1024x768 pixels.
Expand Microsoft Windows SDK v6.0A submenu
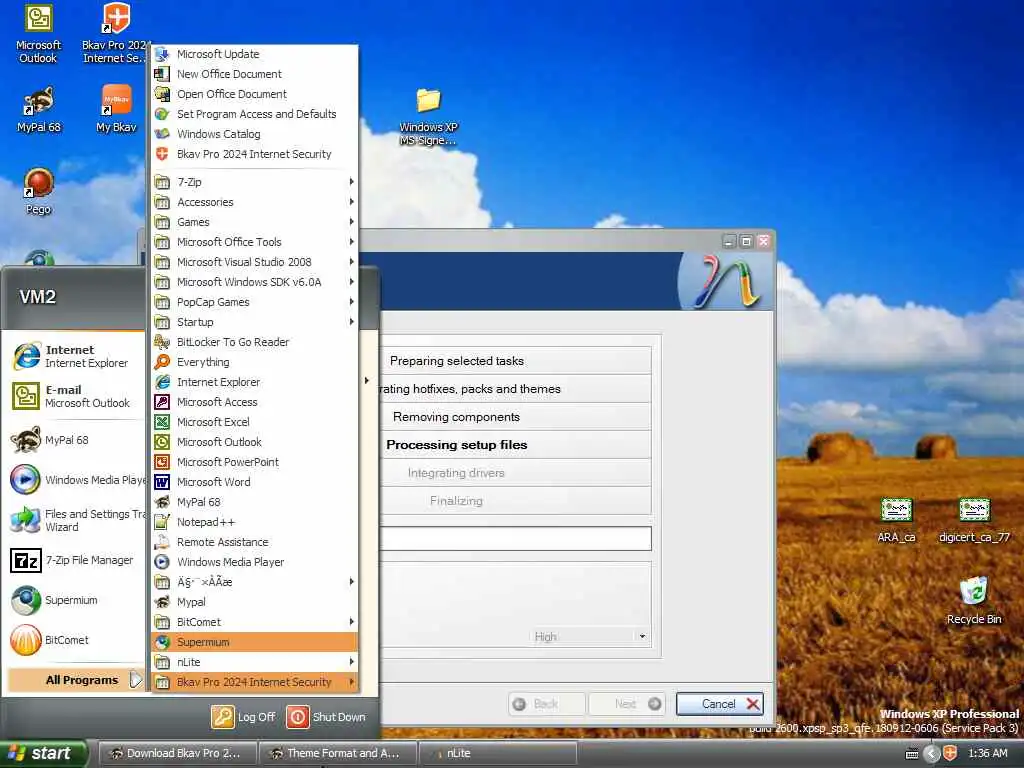pos(255,282)
